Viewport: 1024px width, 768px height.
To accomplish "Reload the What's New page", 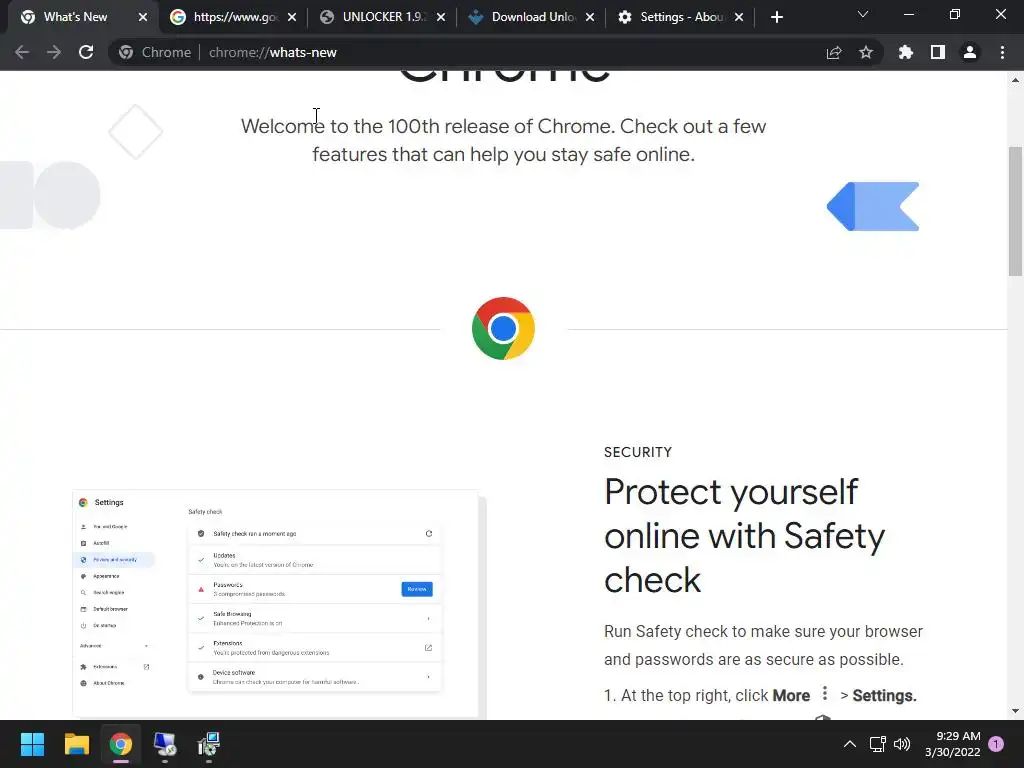I will (86, 52).
